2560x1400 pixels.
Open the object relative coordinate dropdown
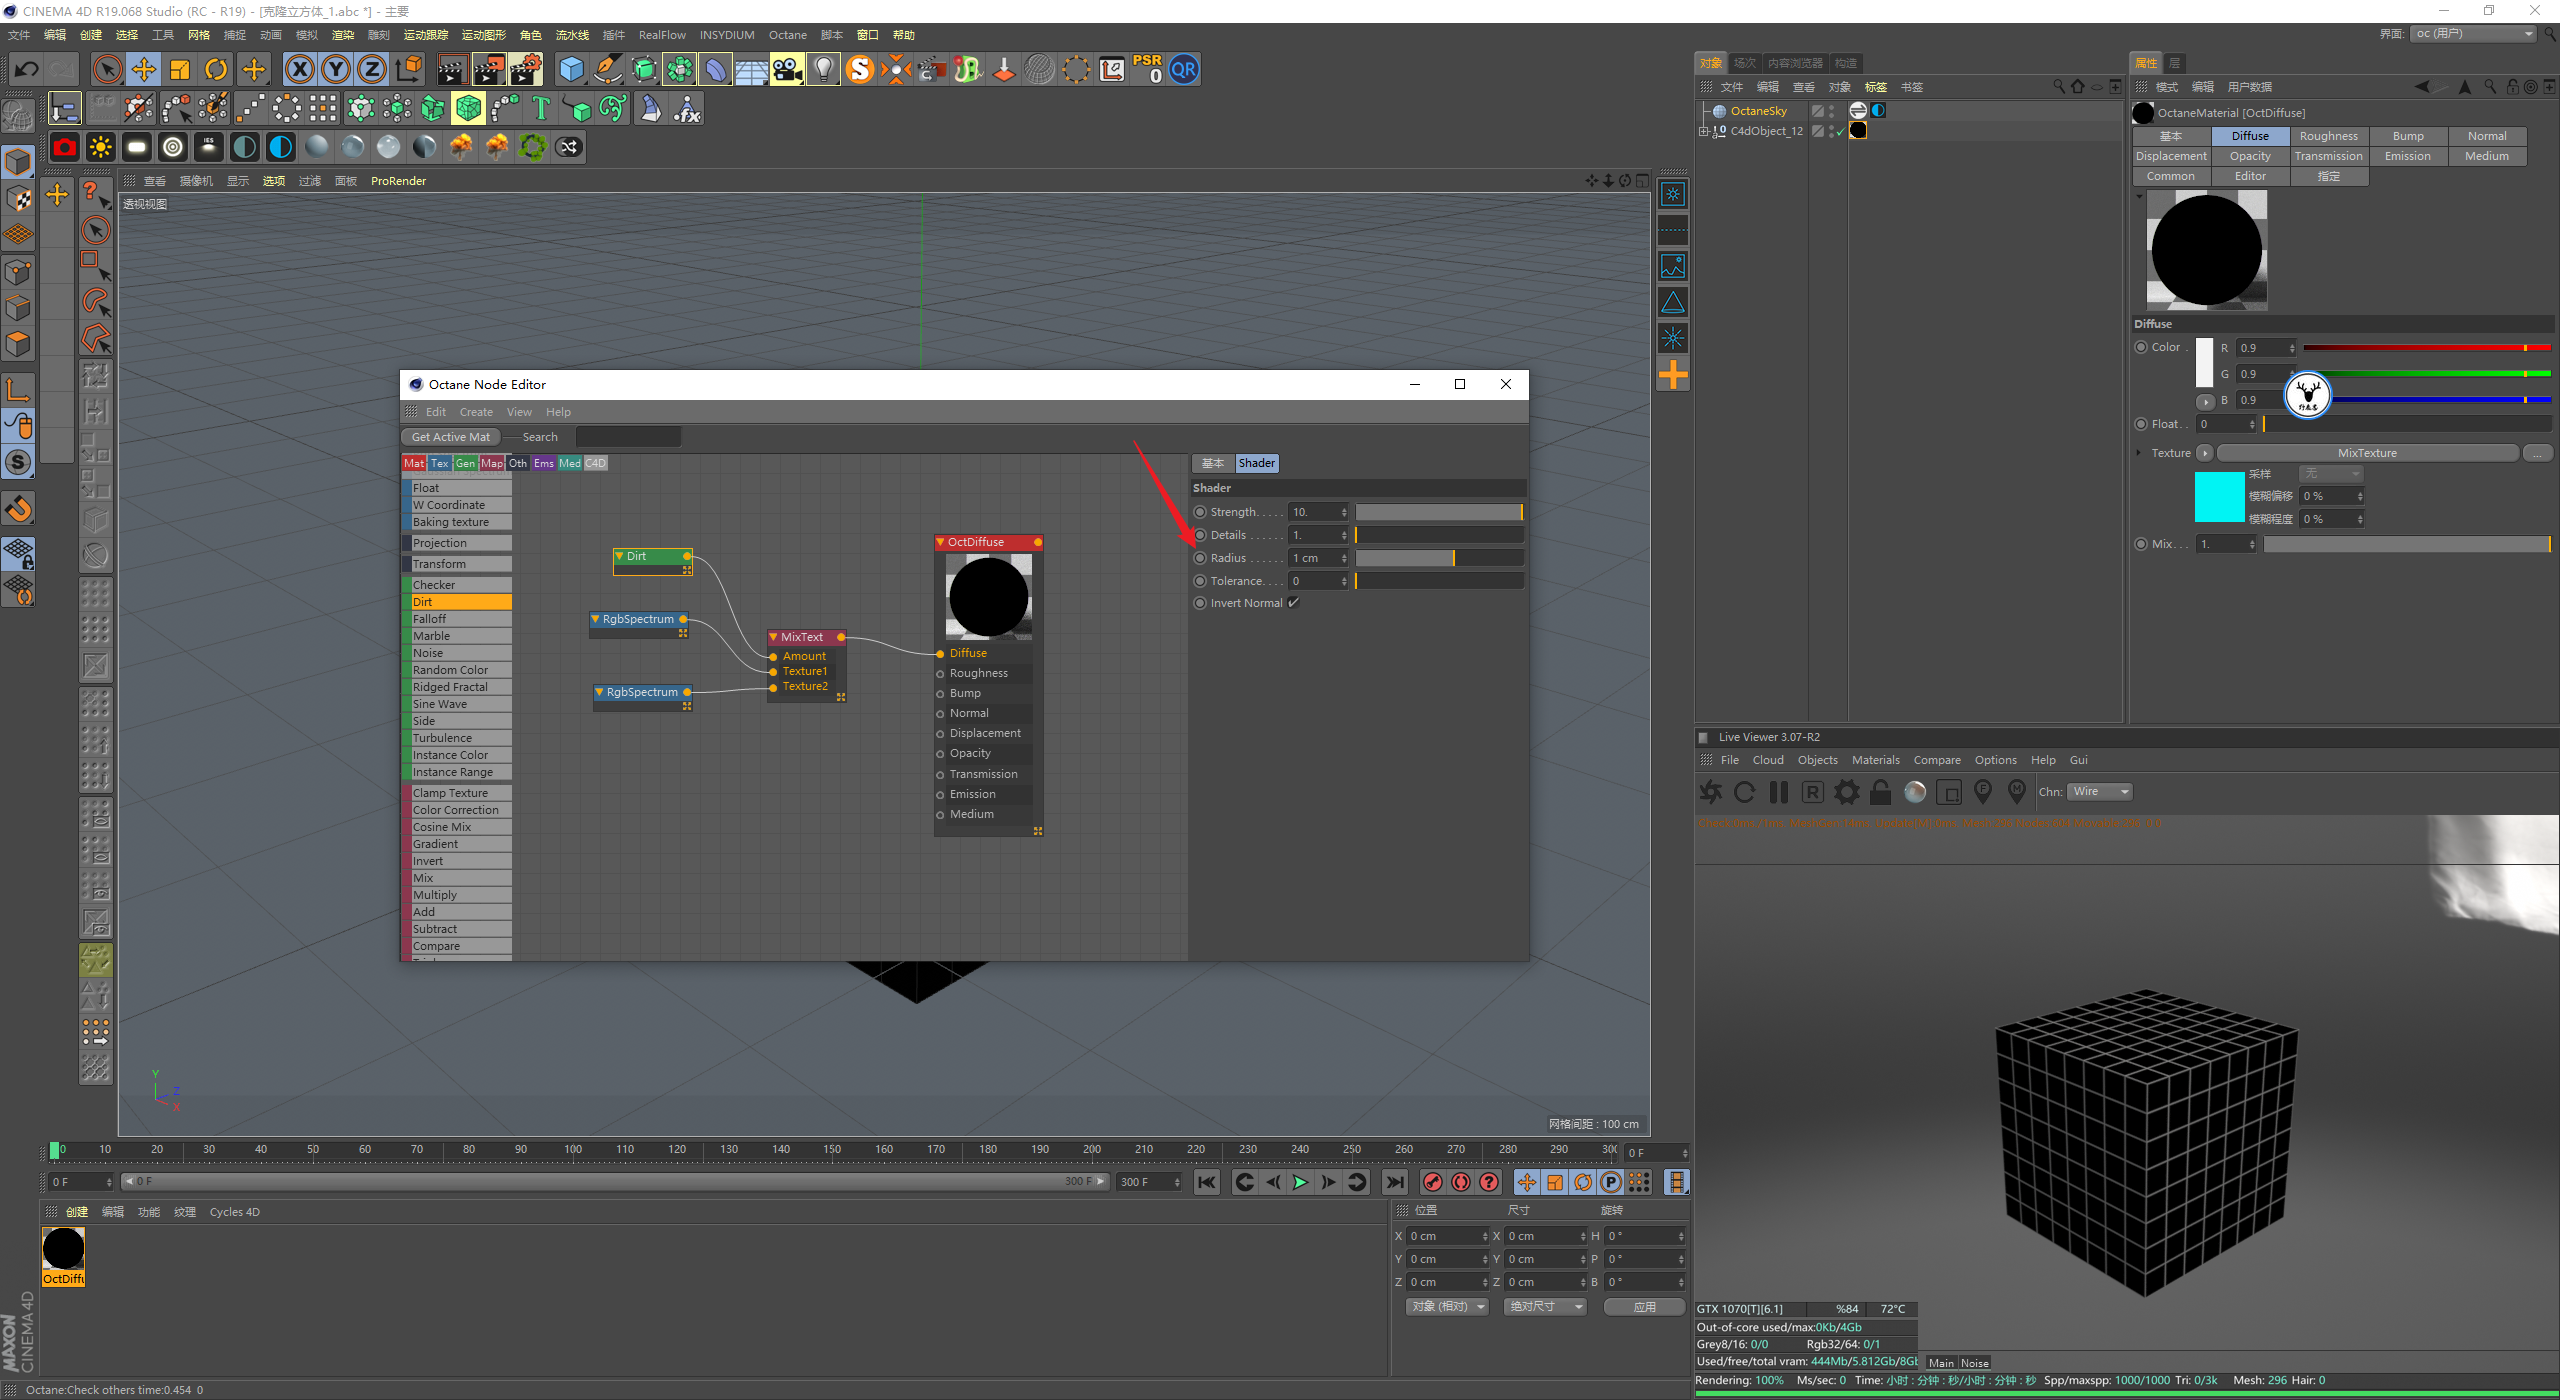click(1447, 1307)
